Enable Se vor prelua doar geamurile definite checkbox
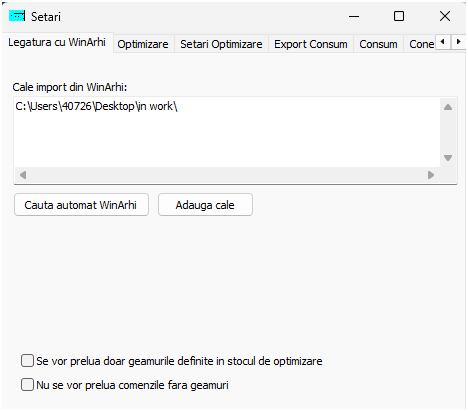Screen dimensions: 468x411 (x=27, y=361)
